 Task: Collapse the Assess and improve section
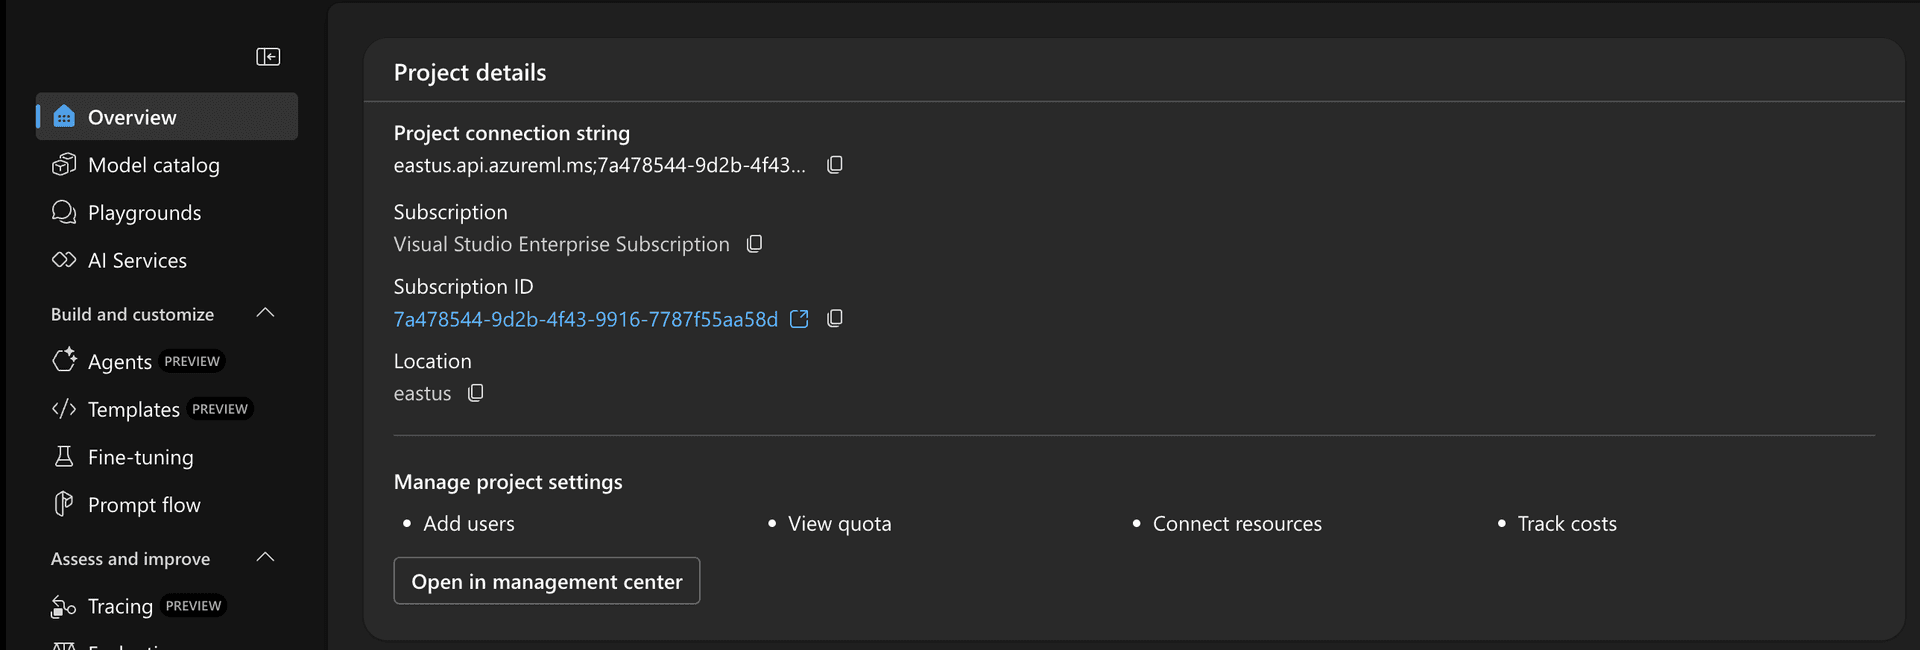265,558
